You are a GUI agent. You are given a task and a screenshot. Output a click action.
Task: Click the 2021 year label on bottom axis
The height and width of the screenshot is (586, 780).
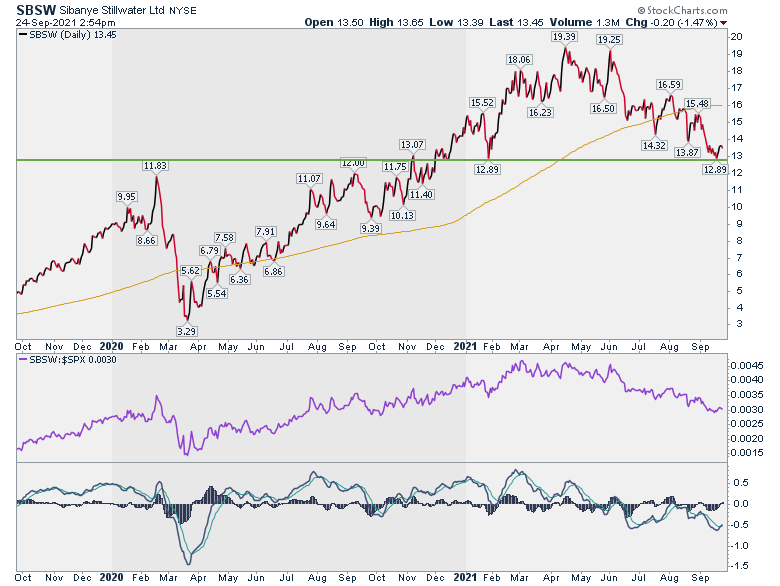pyautogui.click(x=465, y=578)
